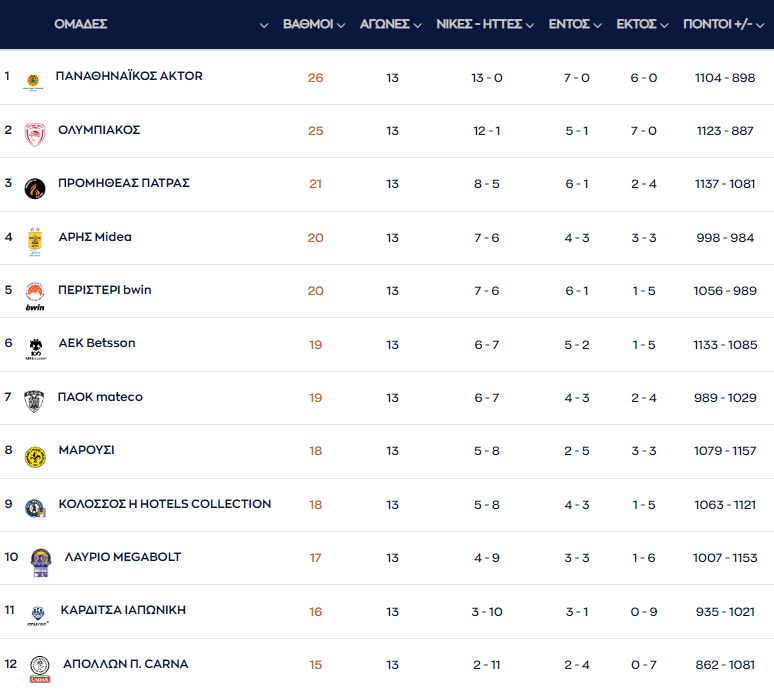Open ΠΑΝΑΘΗΝΑΪΚΟΣ AKTOR team name link
This screenshot has width=774, height=691.
pos(129,76)
